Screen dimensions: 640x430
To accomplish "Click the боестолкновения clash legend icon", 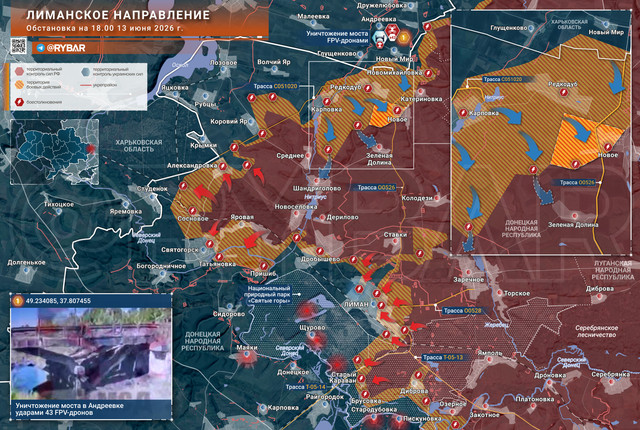I will click(x=19, y=102).
